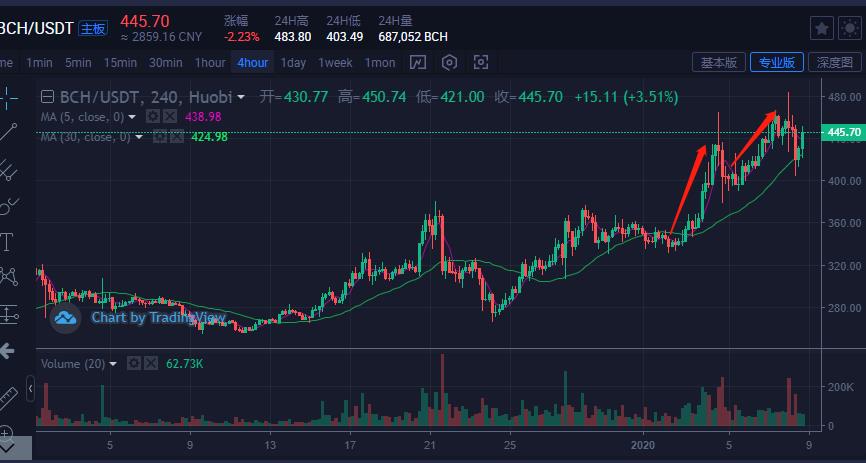This screenshot has width=866, height=463.
Task: Select the long position prediction tool
Action: click(8, 314)
